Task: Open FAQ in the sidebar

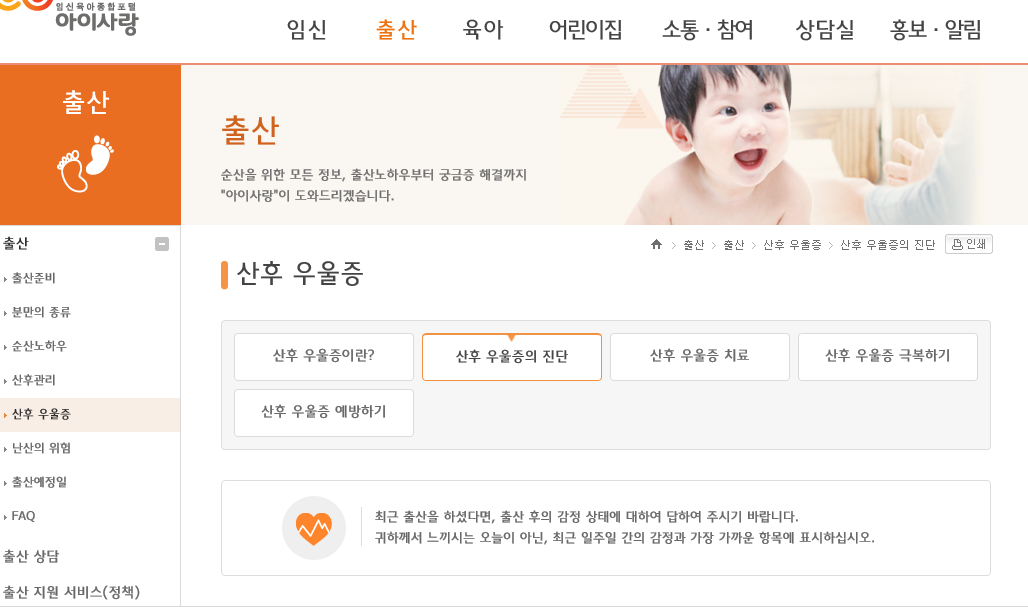Action: tap(23, 517)
